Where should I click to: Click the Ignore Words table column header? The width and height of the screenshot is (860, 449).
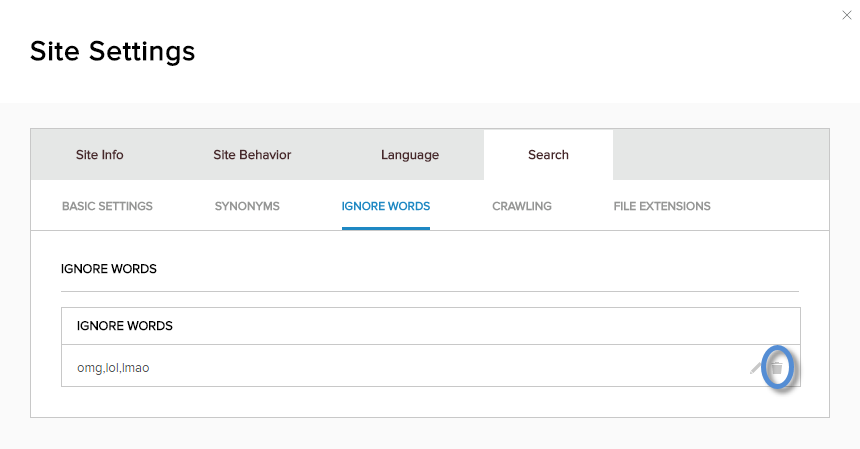pyautogui.click(x=125, y=326)
